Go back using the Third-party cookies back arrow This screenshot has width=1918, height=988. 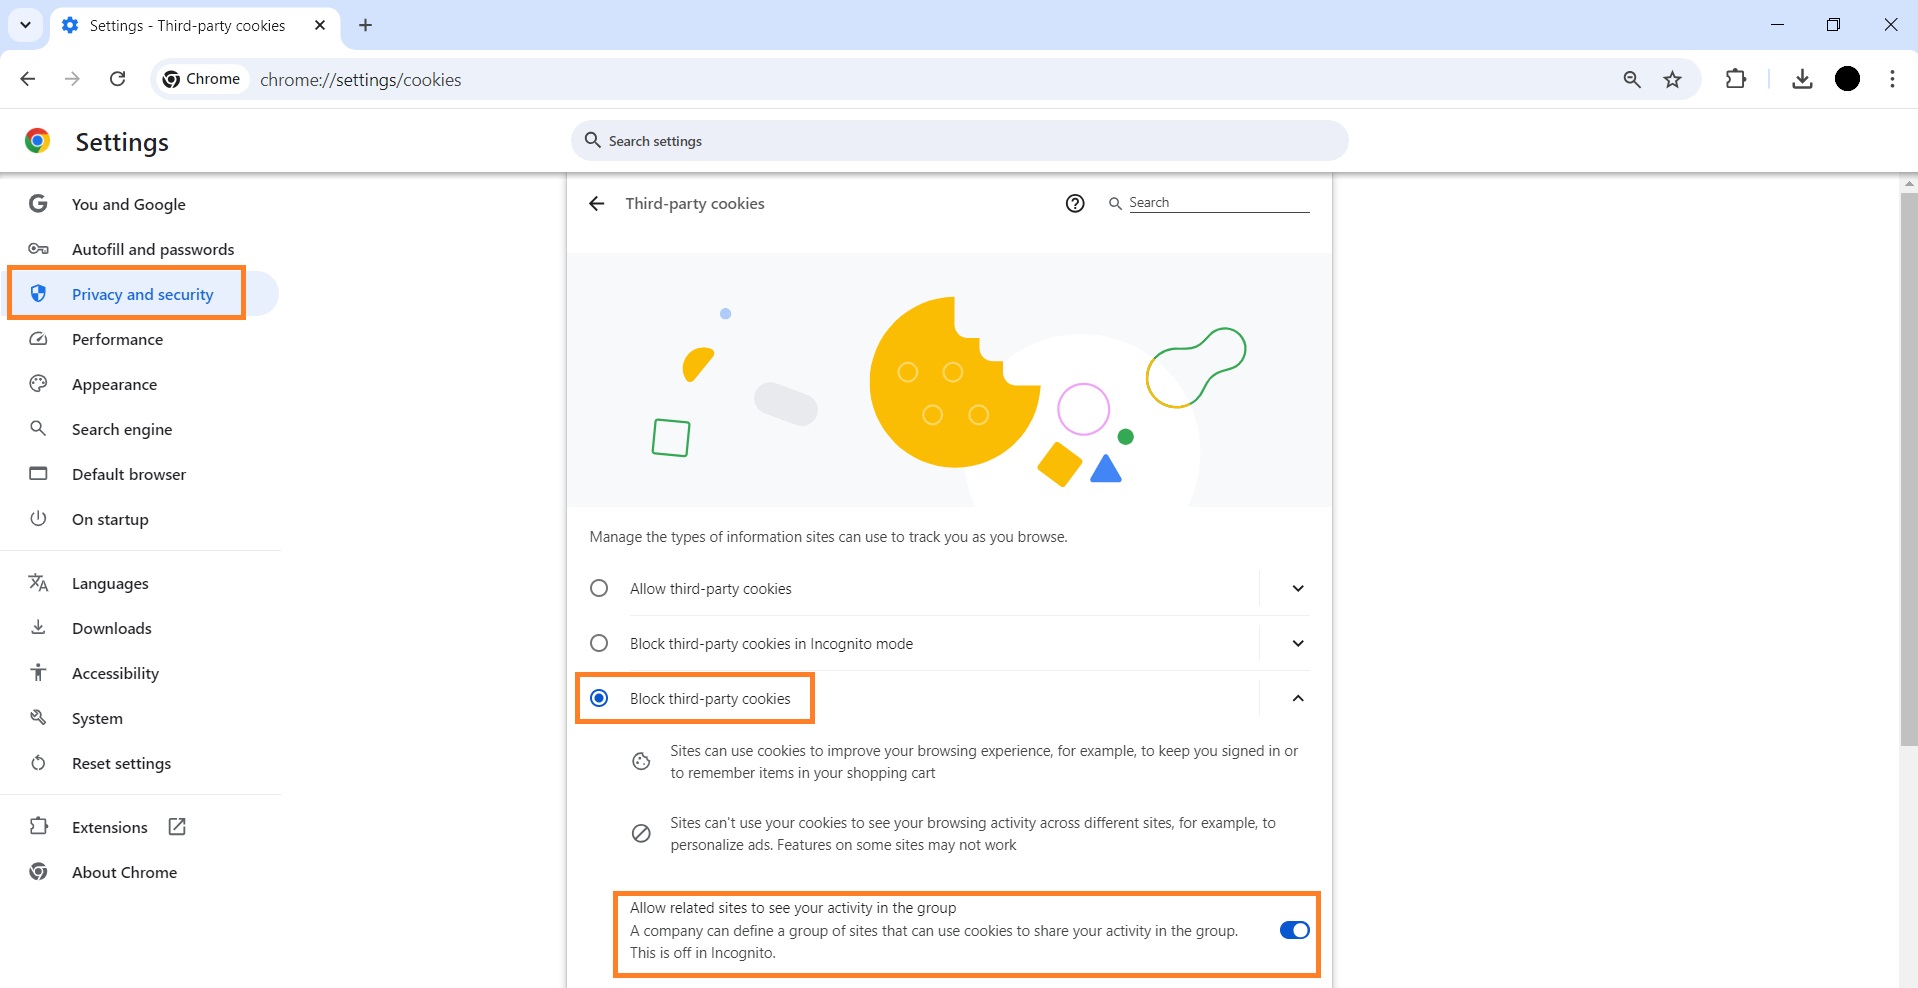(596, 203)
